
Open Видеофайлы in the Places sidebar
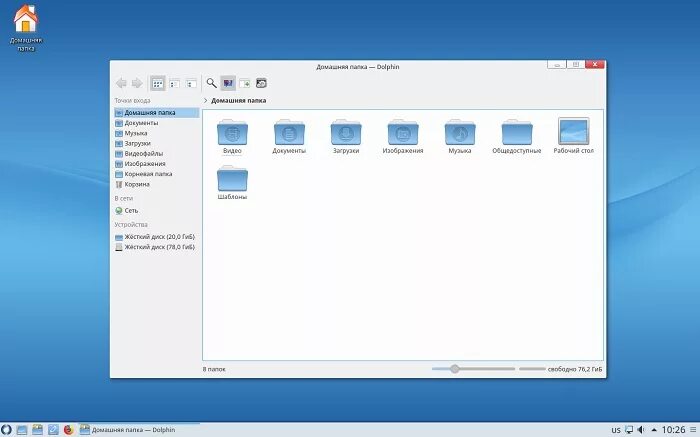pos(156,154)
